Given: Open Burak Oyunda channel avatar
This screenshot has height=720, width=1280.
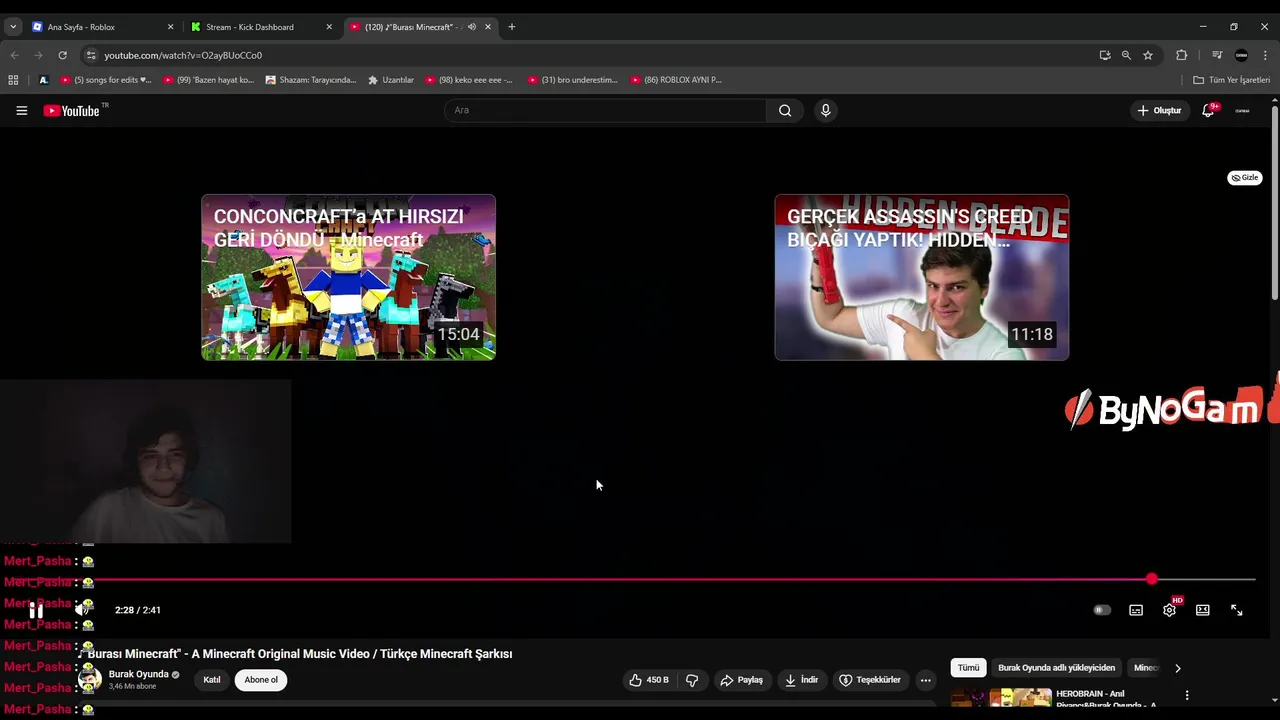Looking at the screenshot, I should point(90,680).
